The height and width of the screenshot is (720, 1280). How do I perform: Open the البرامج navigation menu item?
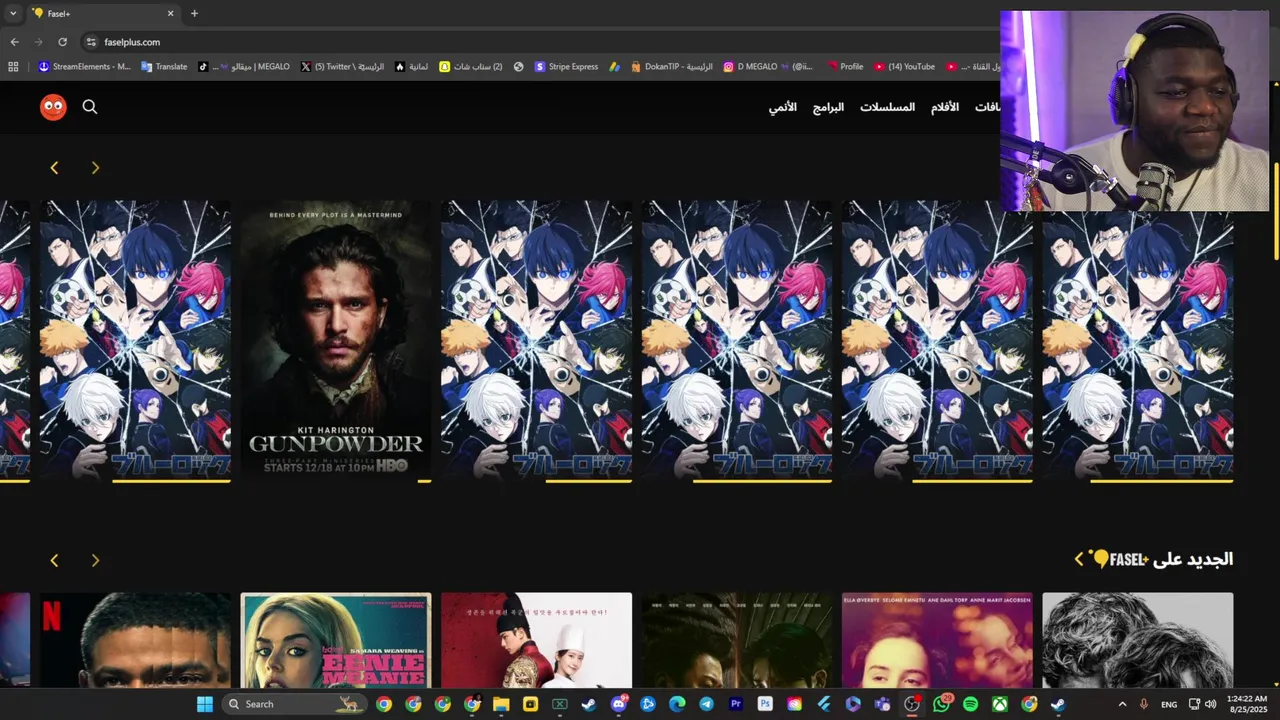click(x=828, y=107)
